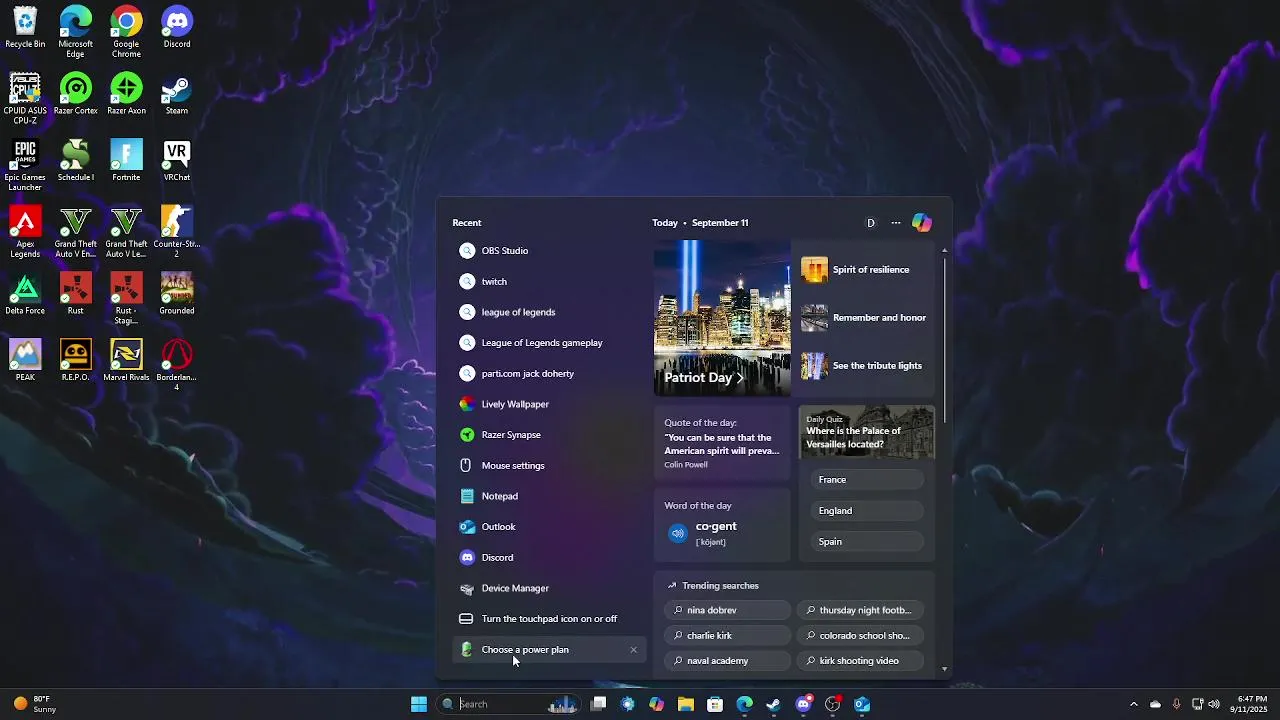Screen dimensions: 1280x720
Task: Choose twitch recent search
Action: click(x=549, y=282)
